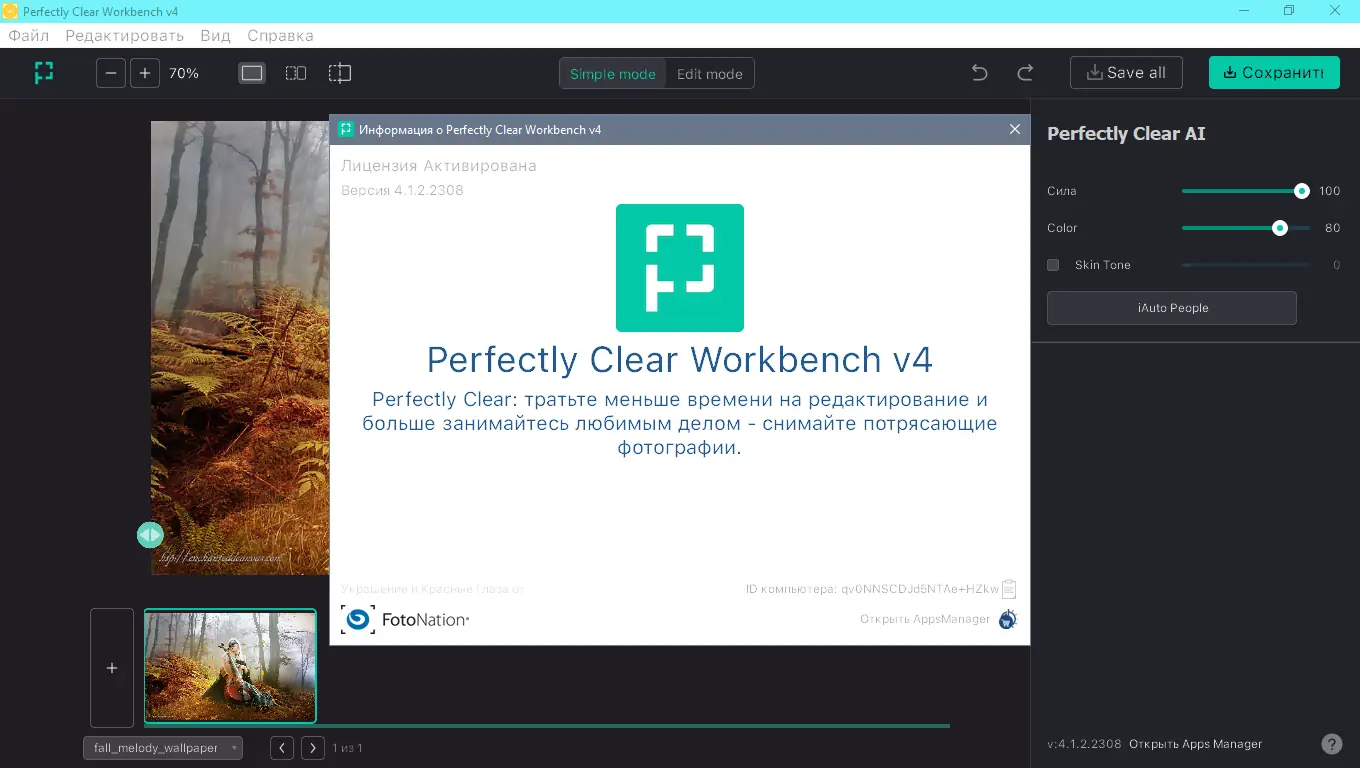Open the Редактировать menu
Image resolution: width=1360 pixels, height=768 pixels.
(x=125, y=35)
